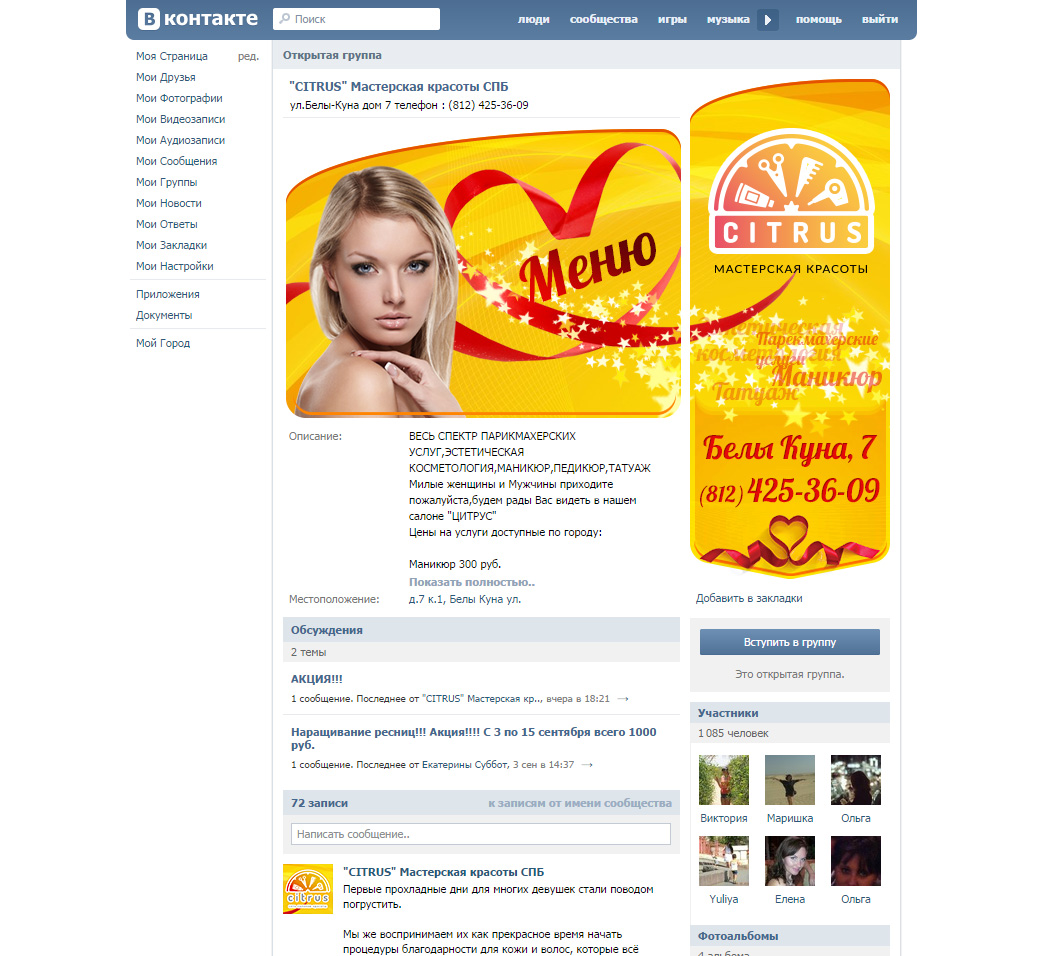Click the name Виктория
The image size is (1060, 956).
click(x=724, y=818)
